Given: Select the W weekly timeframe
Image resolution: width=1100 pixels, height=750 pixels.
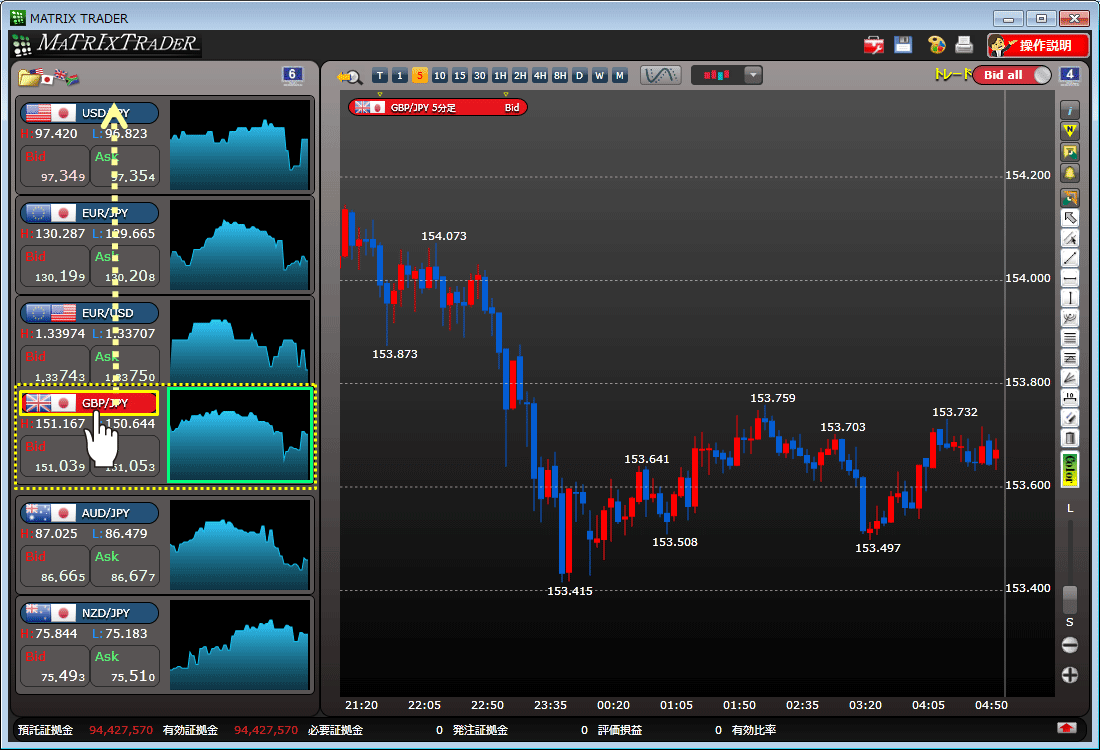Looking at the screenshot, I should pos(599,76).
